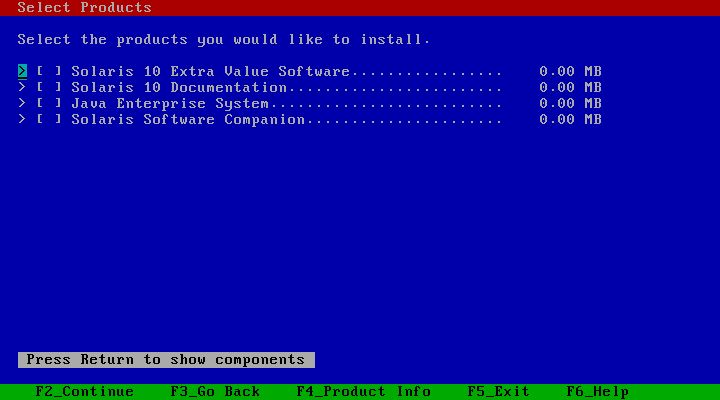720x400 pixels.
Task: Check the Solaris 10 Extra Value Software box
Action: point(49,71)
